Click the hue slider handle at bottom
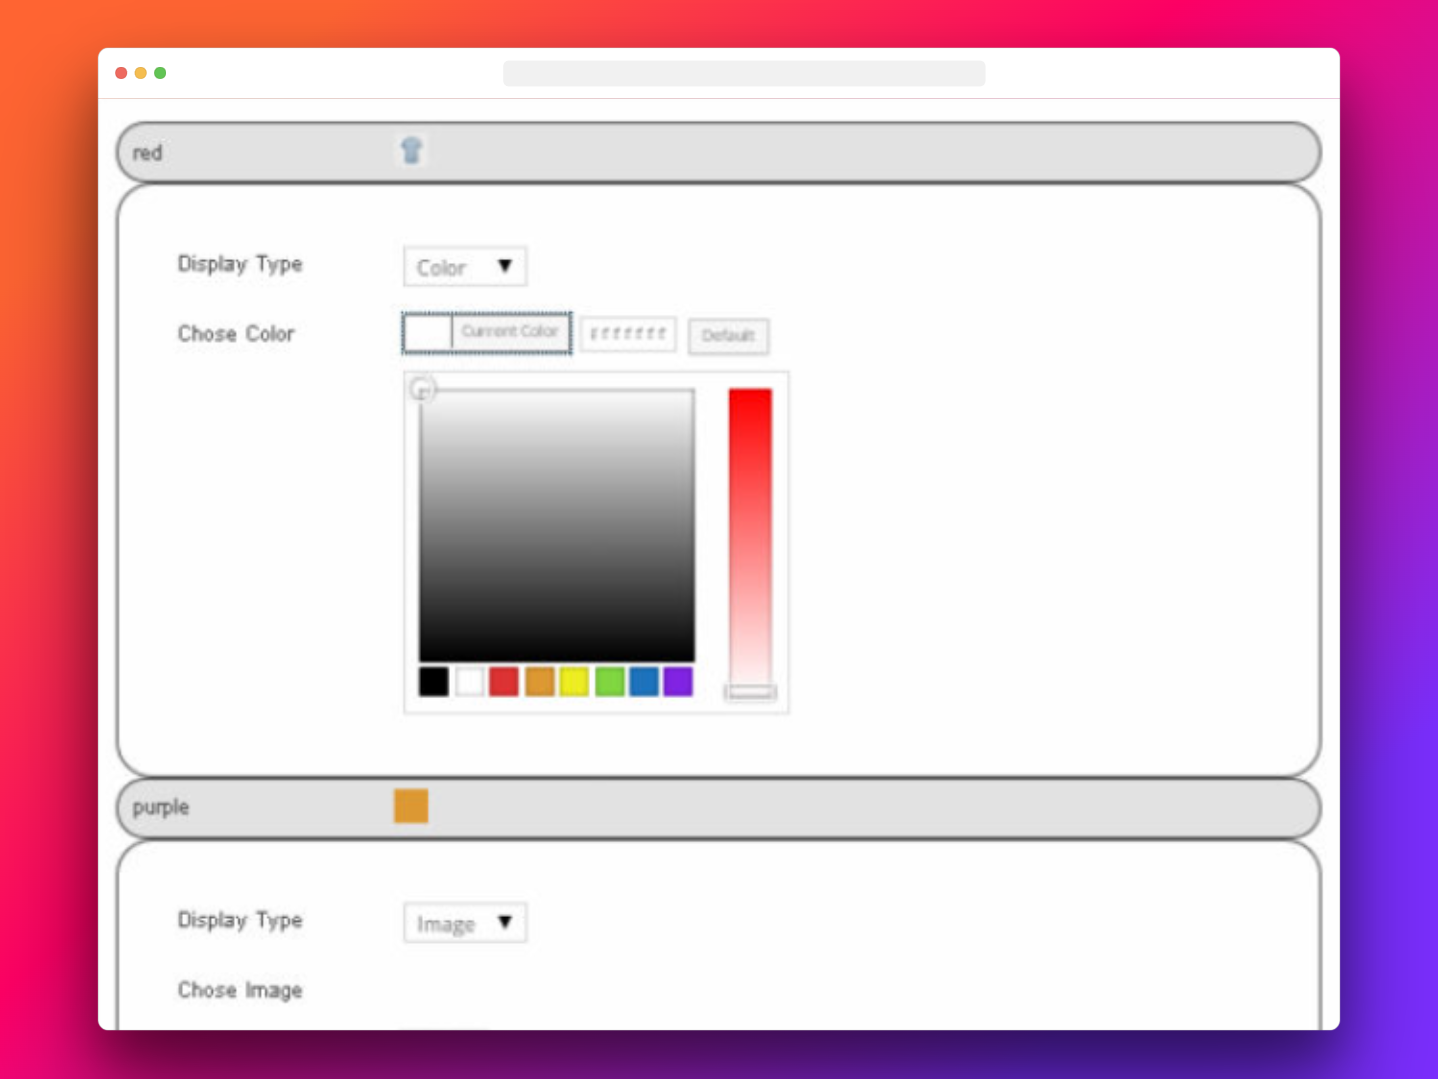The image size is (1438, 1079). 751,692
